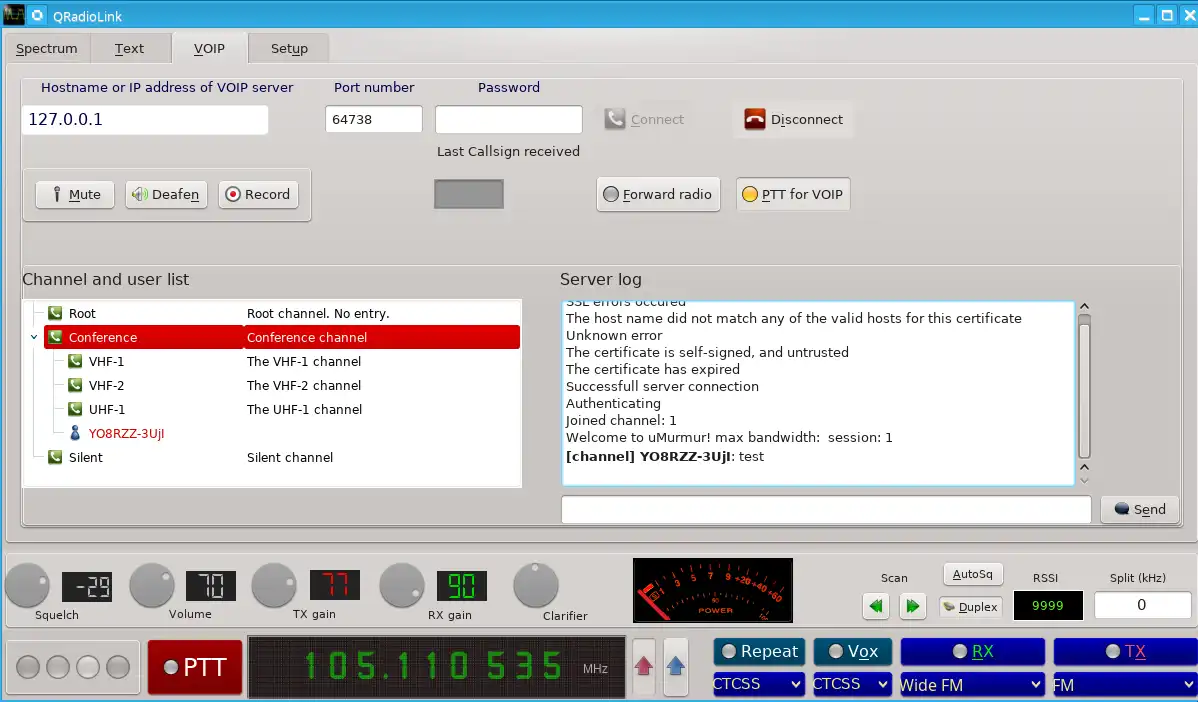Click the round pin icon in title bar

pyautogui.click(x=37, y=15)
